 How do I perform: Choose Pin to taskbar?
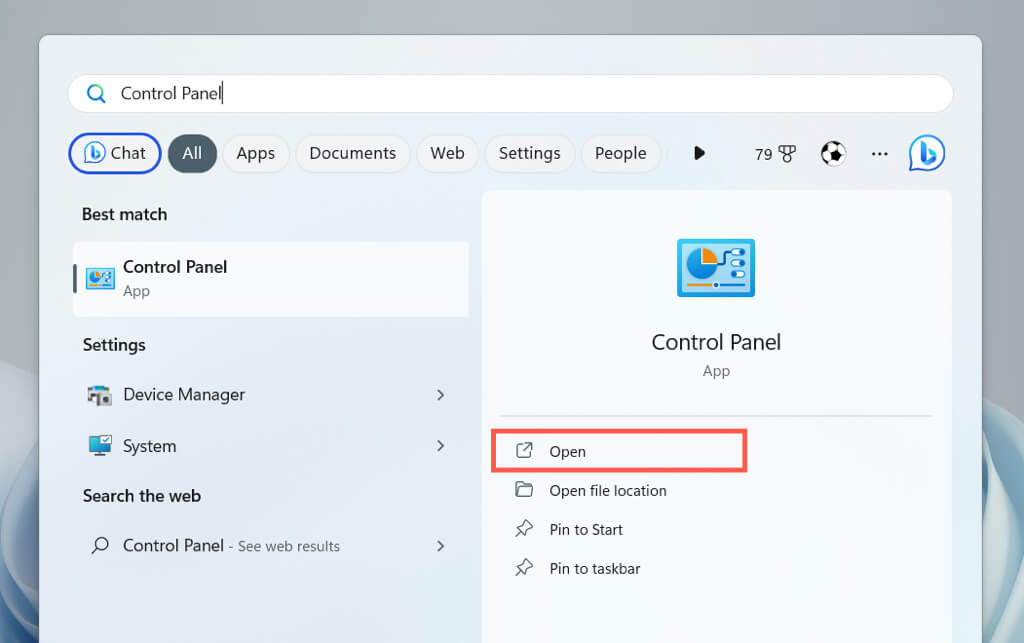(594, 569)
